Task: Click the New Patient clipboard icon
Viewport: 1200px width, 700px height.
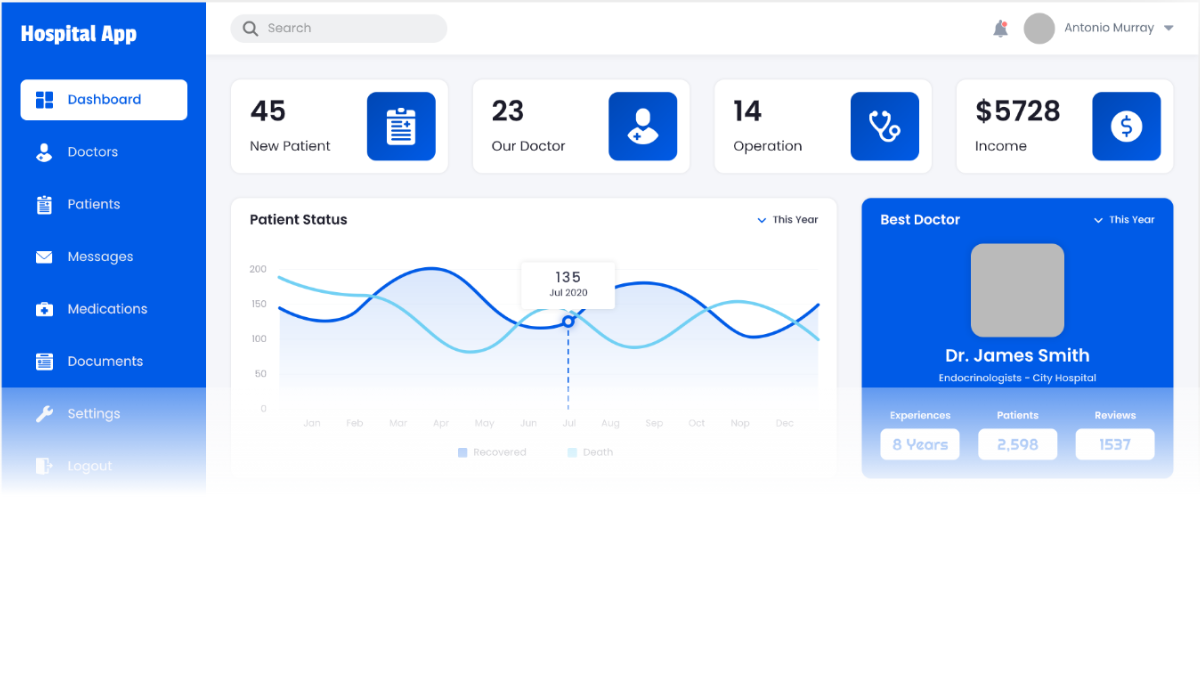Action: point(401,127)
